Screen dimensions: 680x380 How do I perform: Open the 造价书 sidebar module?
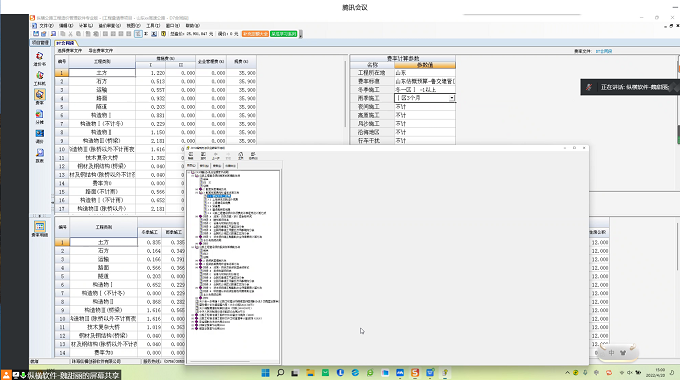coord(39,59)
